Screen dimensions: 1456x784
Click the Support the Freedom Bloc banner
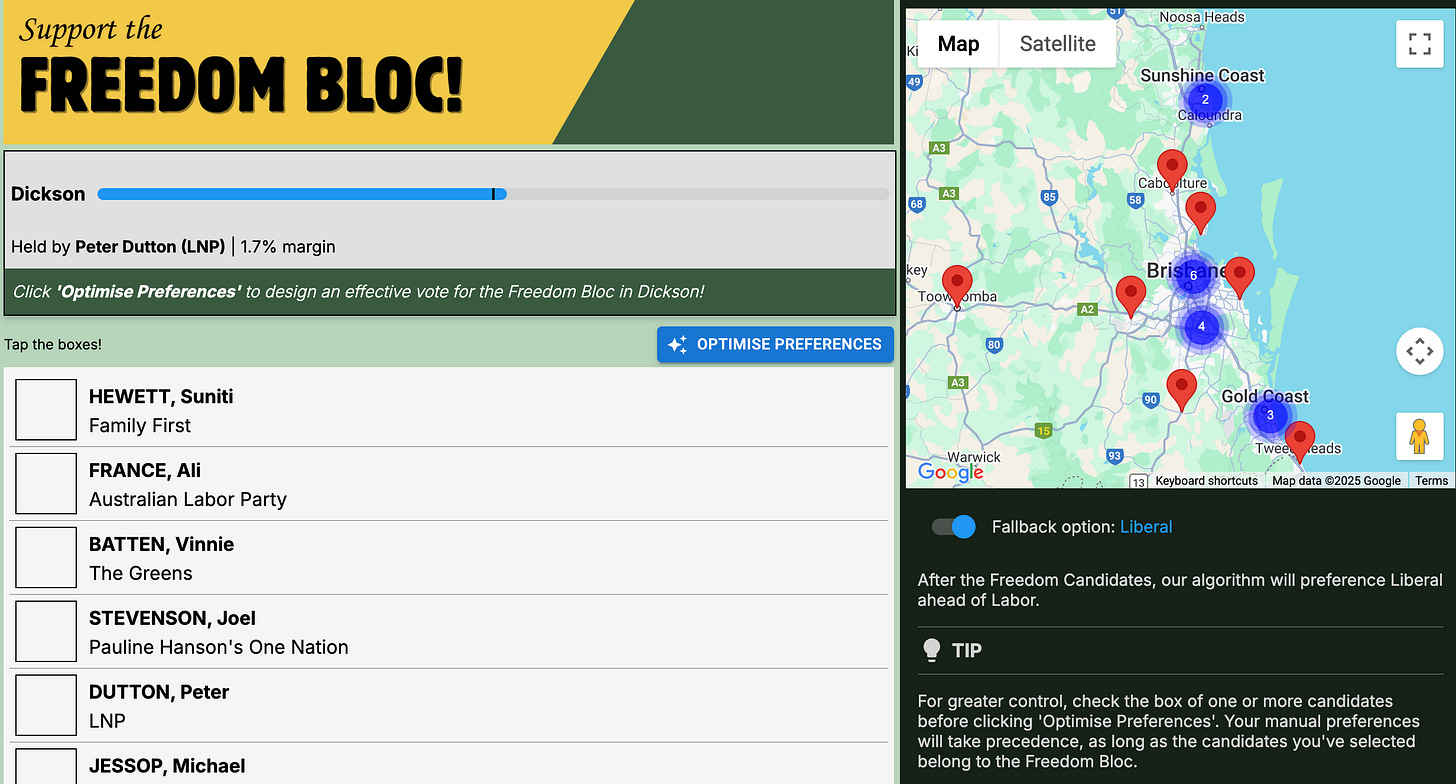point(448,72)
